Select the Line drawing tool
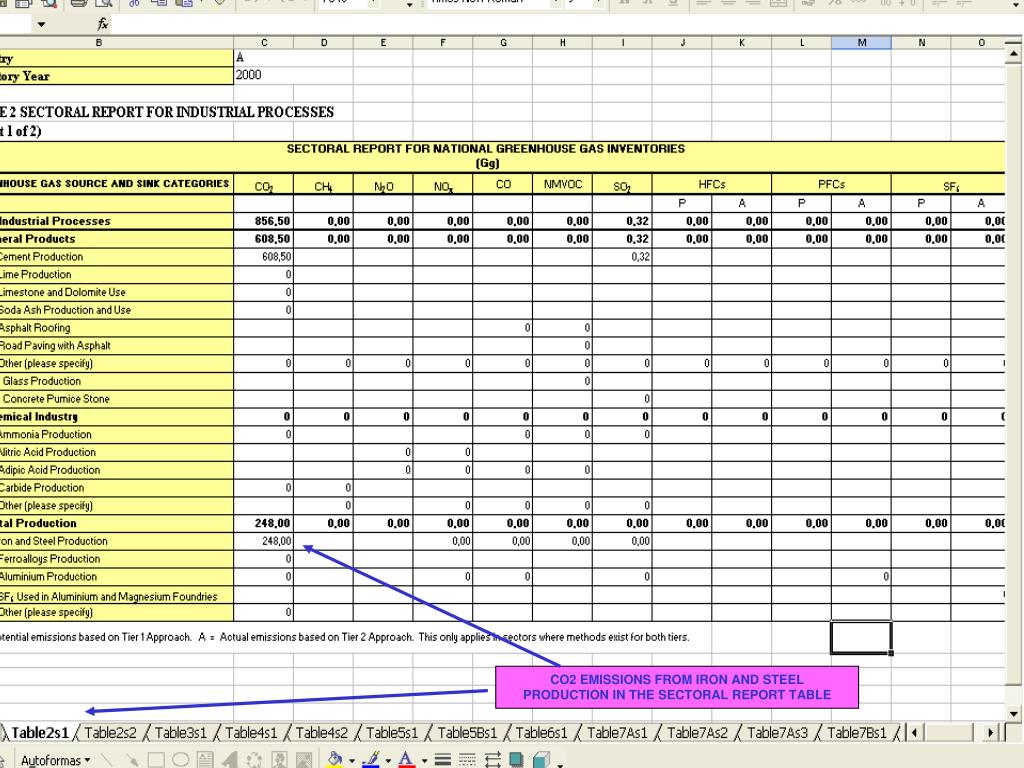Screen dimensions: 1024x768 point(108,760)
